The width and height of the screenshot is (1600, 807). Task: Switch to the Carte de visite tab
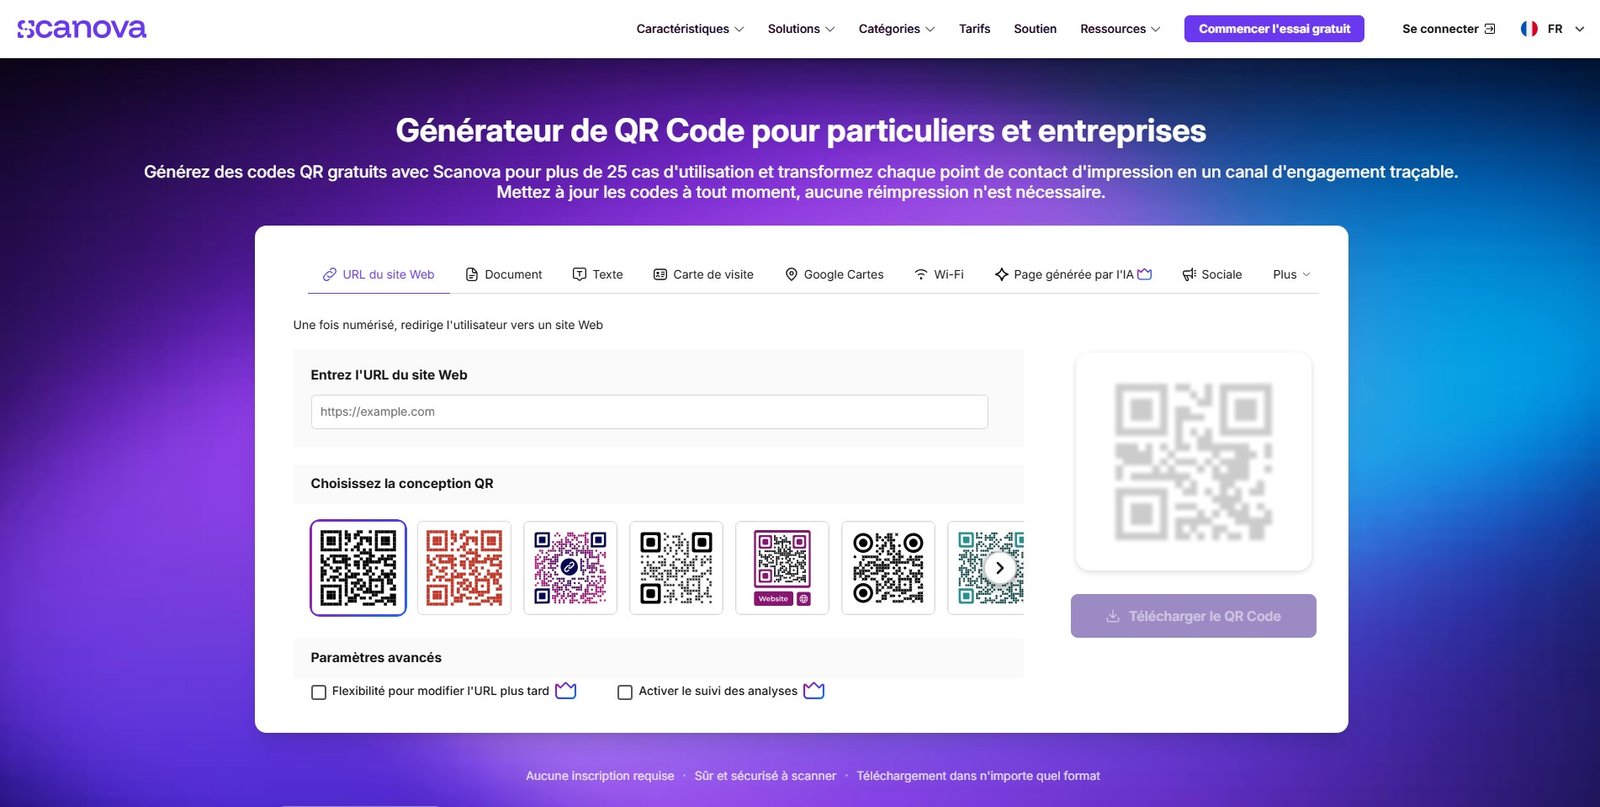point(704,275)
